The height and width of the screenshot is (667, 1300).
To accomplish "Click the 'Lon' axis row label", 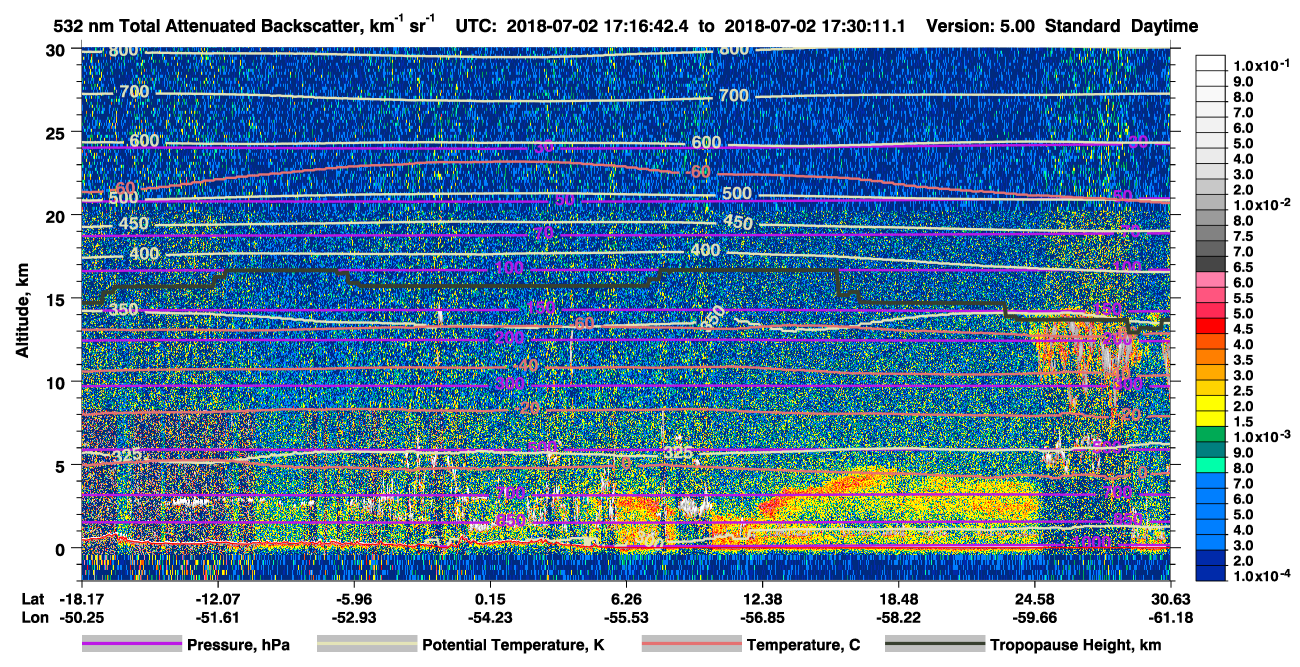I will (x=34, y=617).
